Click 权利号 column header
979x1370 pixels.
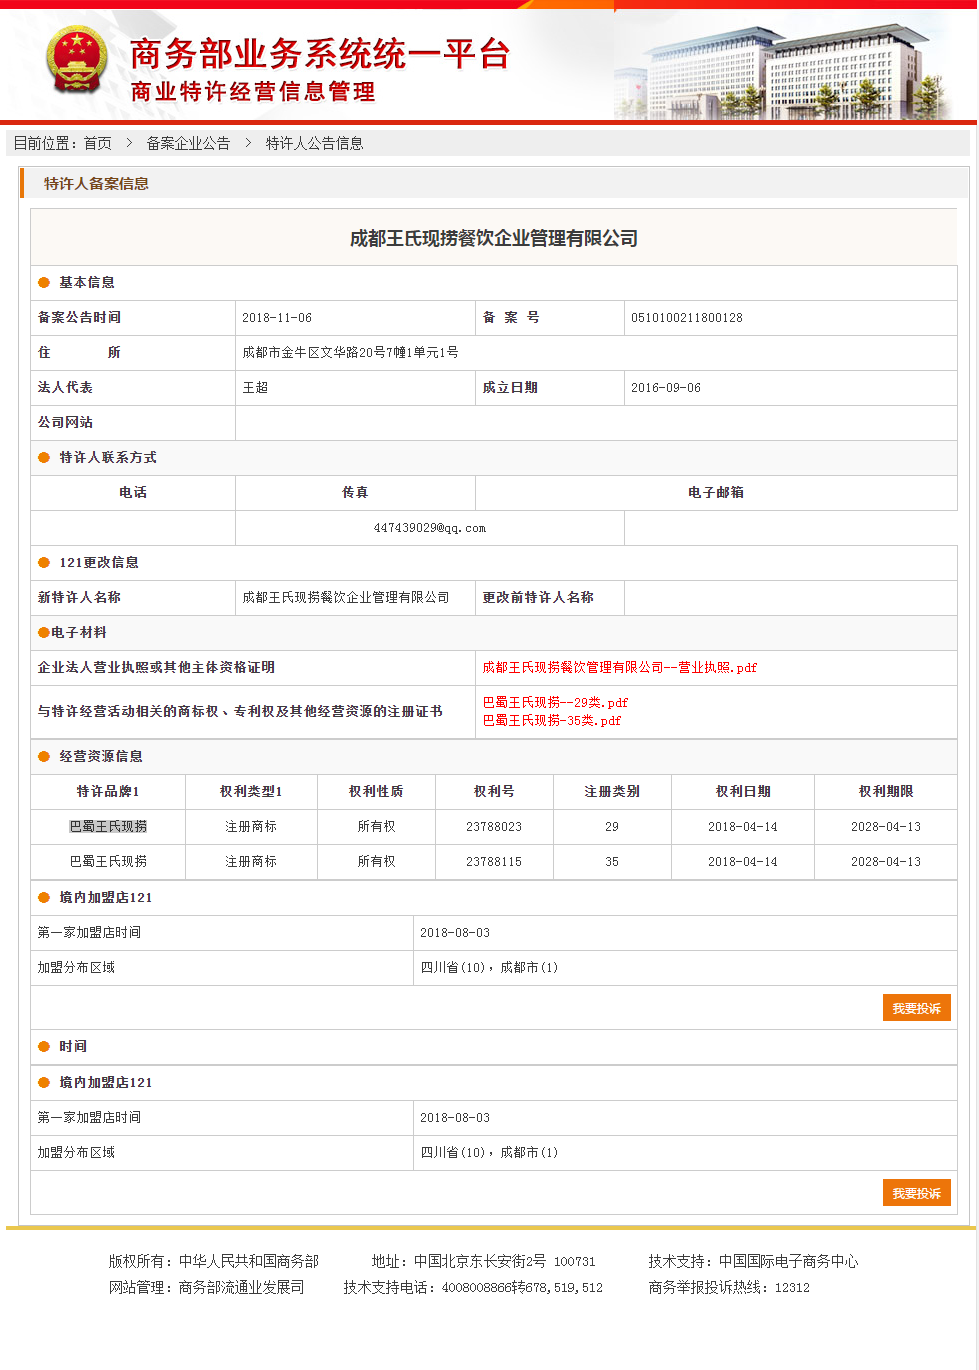(x=494, y=792)
